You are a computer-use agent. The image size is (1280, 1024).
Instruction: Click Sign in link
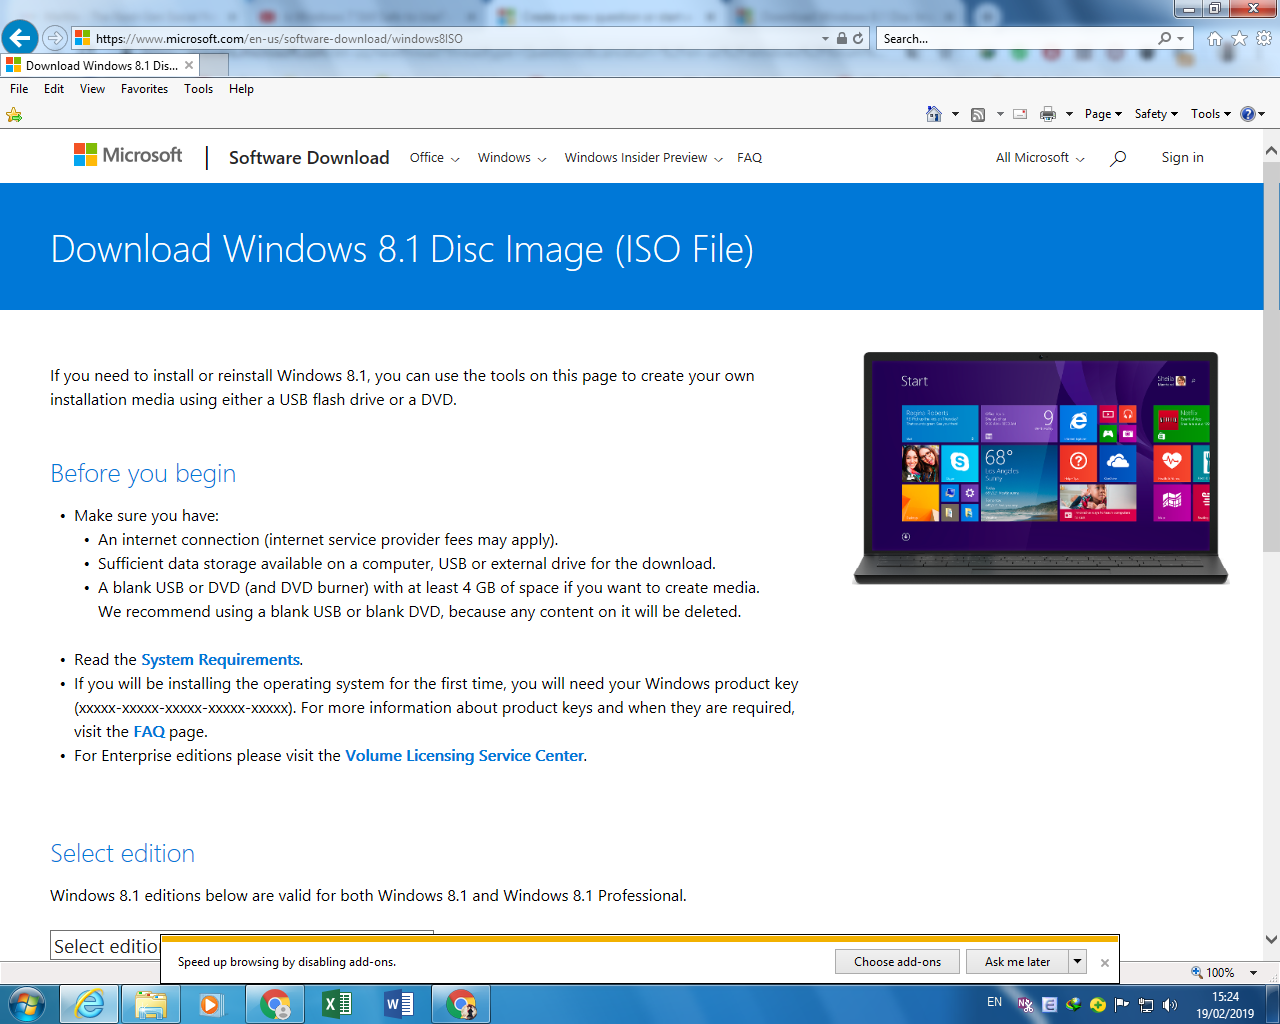tap(1182, 158)
